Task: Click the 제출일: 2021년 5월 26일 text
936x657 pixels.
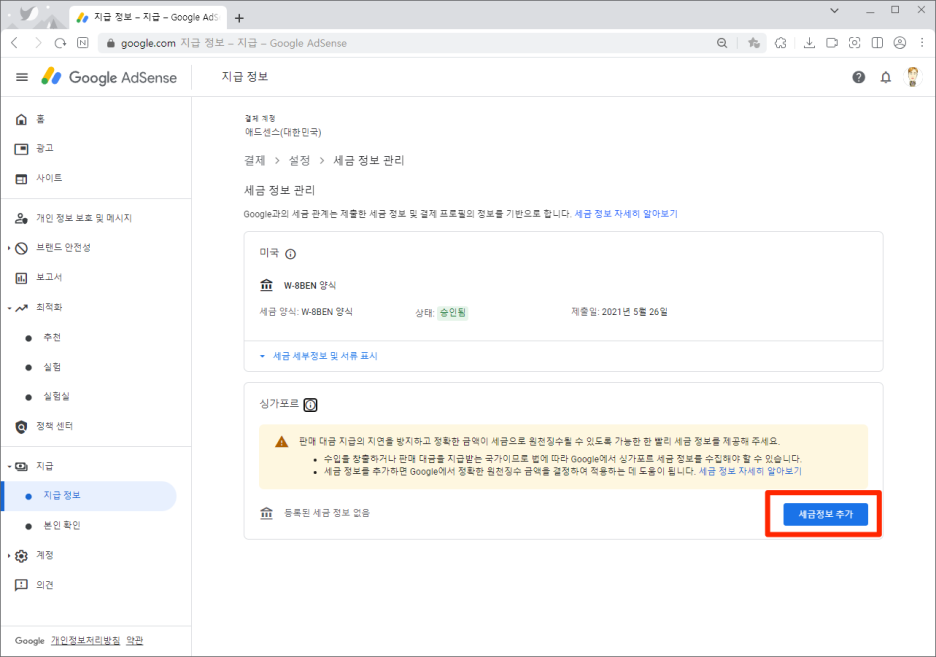Action: 619,312
